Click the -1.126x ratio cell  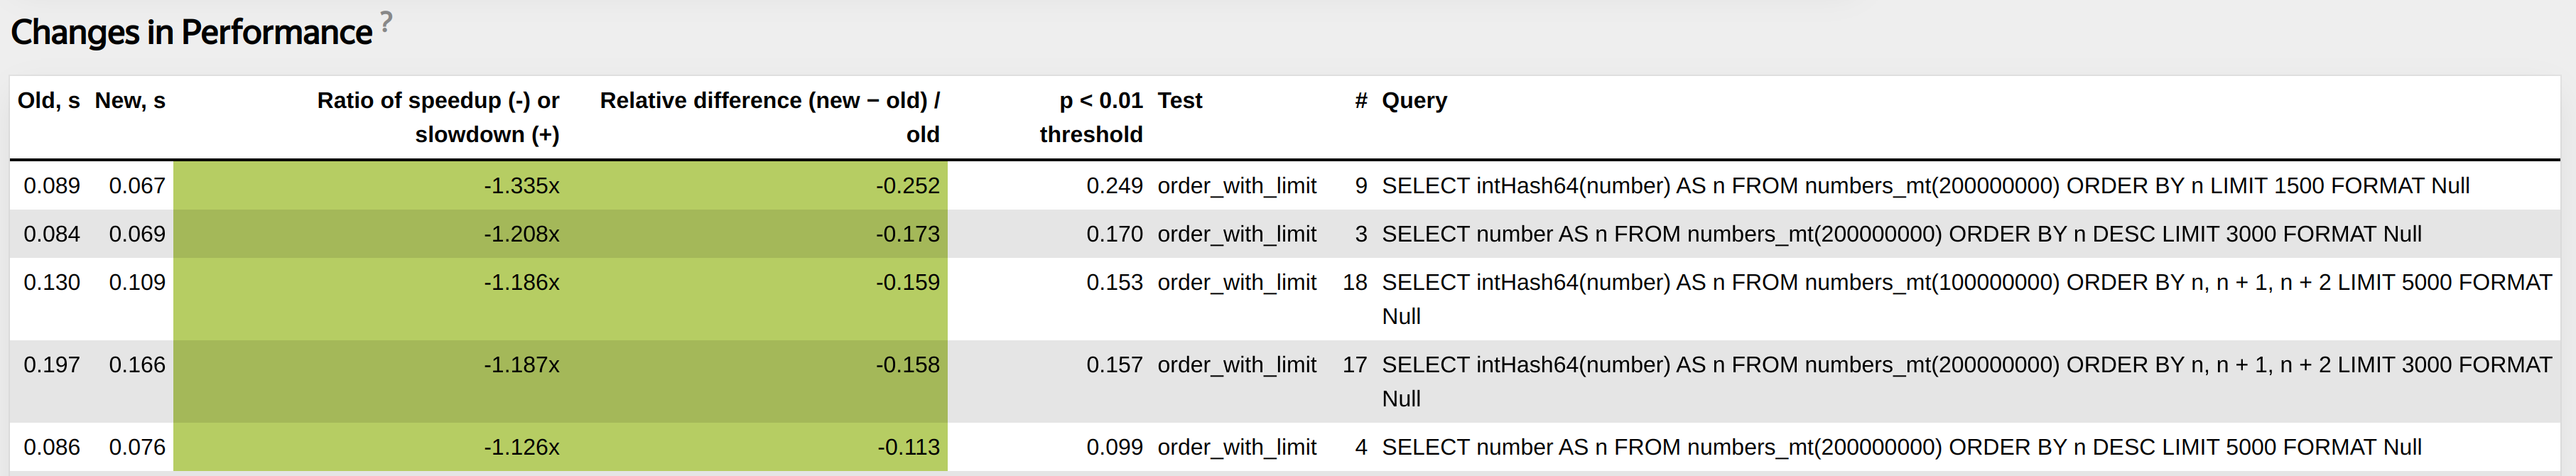pyautogui.click(x=521, y=447)
